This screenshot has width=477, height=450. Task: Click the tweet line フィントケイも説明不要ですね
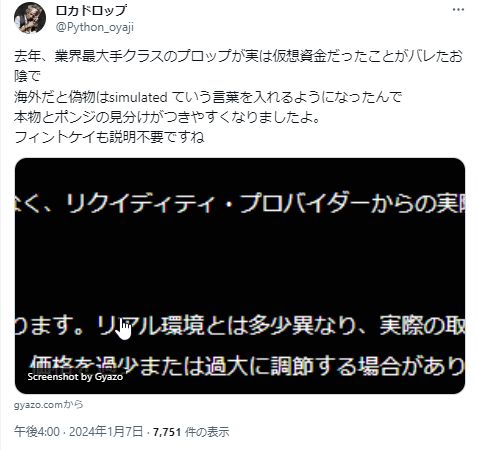click(x=109, y=137)
